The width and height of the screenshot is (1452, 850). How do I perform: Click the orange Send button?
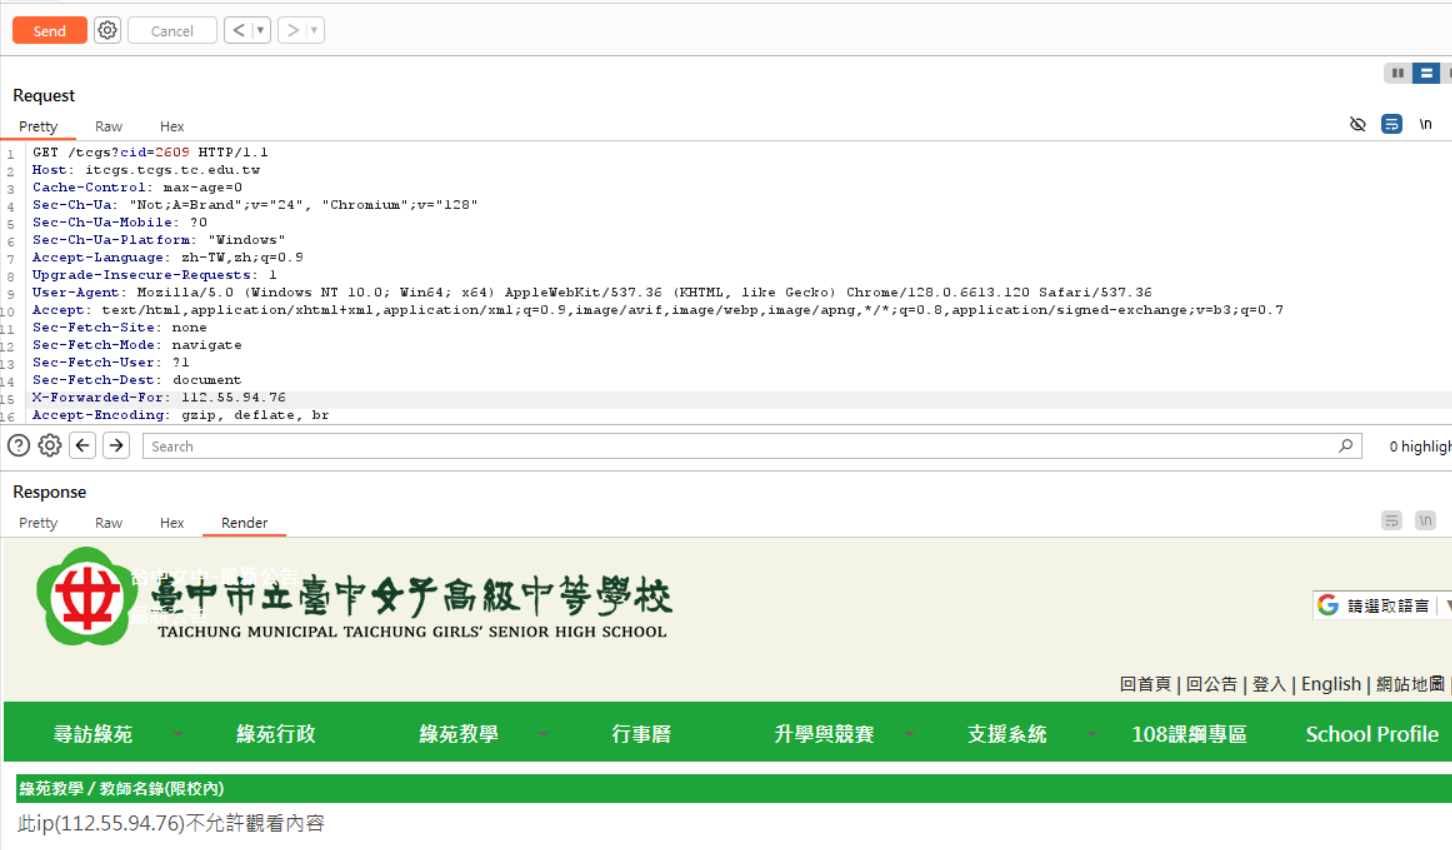[49, 31]
